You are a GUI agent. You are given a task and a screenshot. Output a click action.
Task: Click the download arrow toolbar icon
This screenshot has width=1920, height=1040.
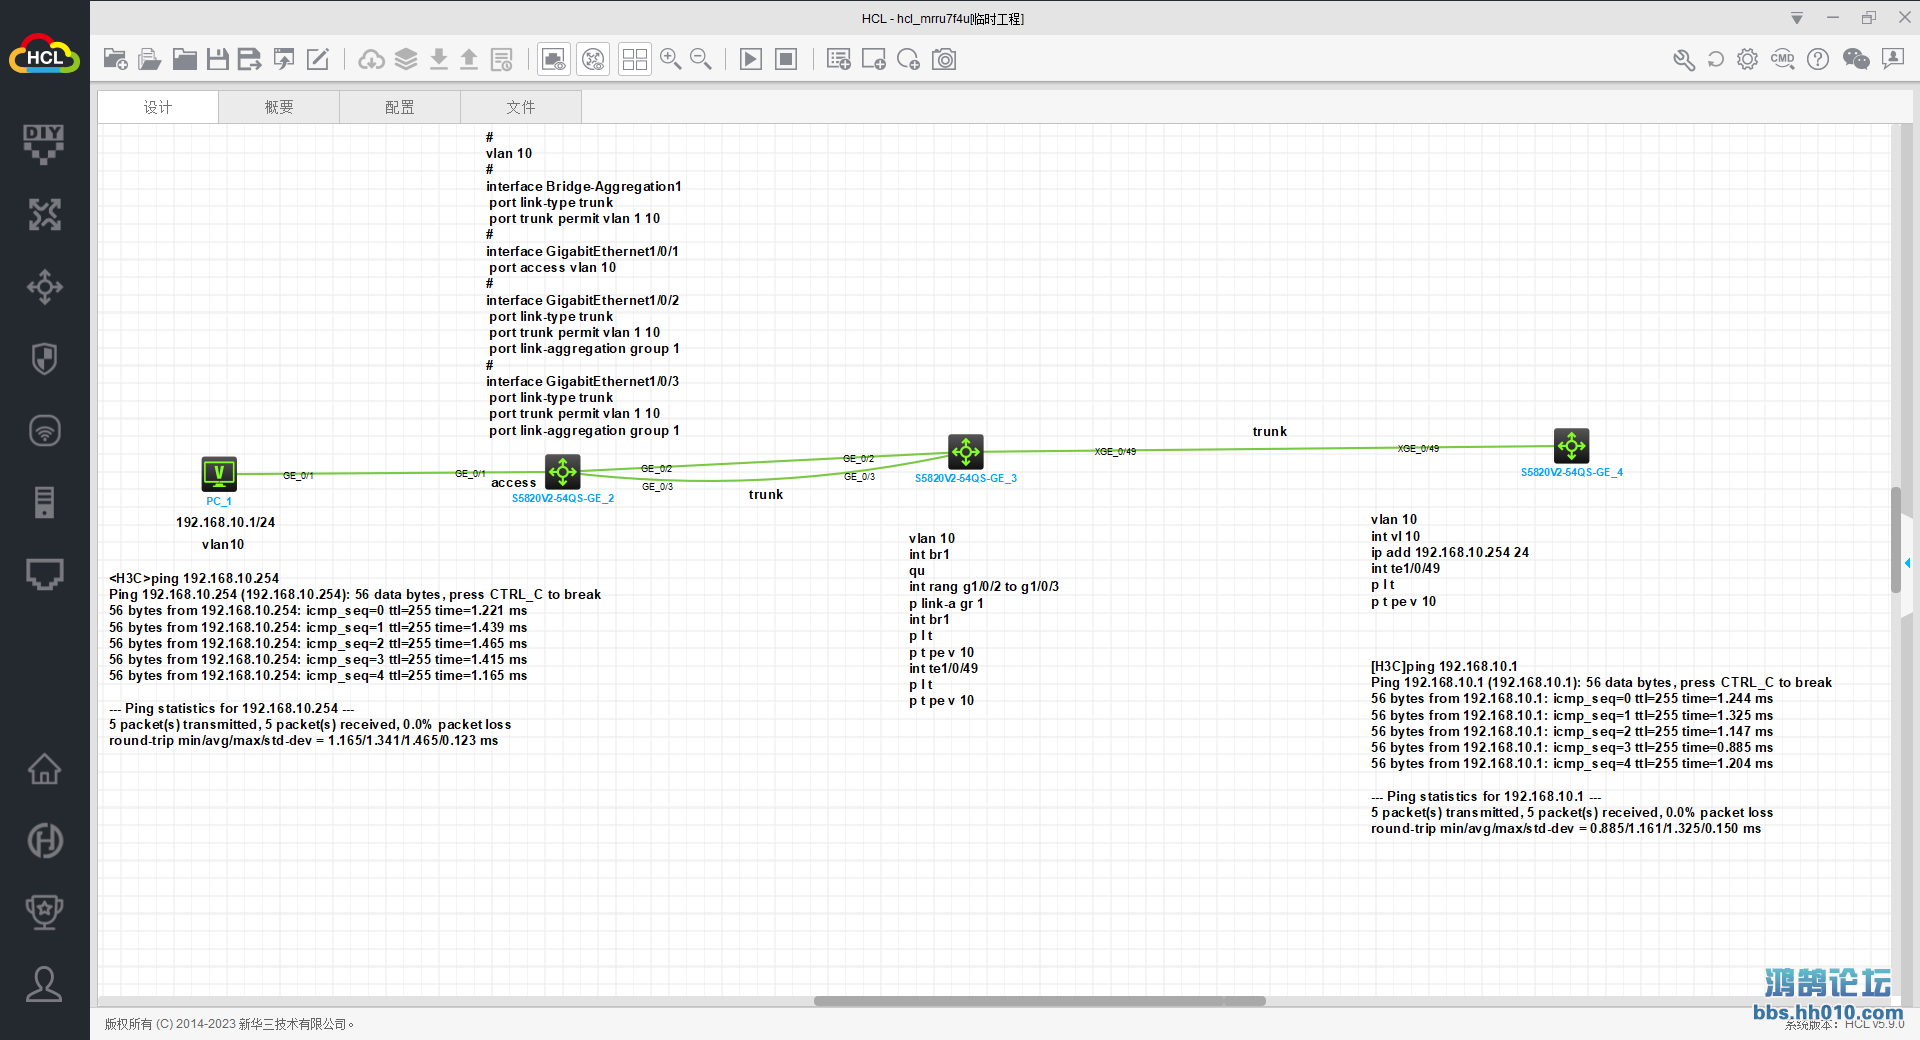click(x=439, y=59)
